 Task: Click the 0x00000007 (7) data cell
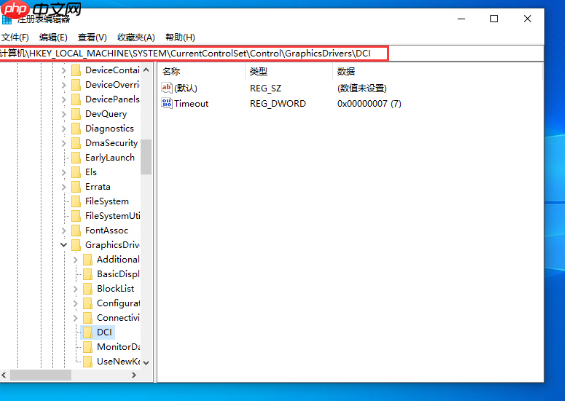click(369, 104)
